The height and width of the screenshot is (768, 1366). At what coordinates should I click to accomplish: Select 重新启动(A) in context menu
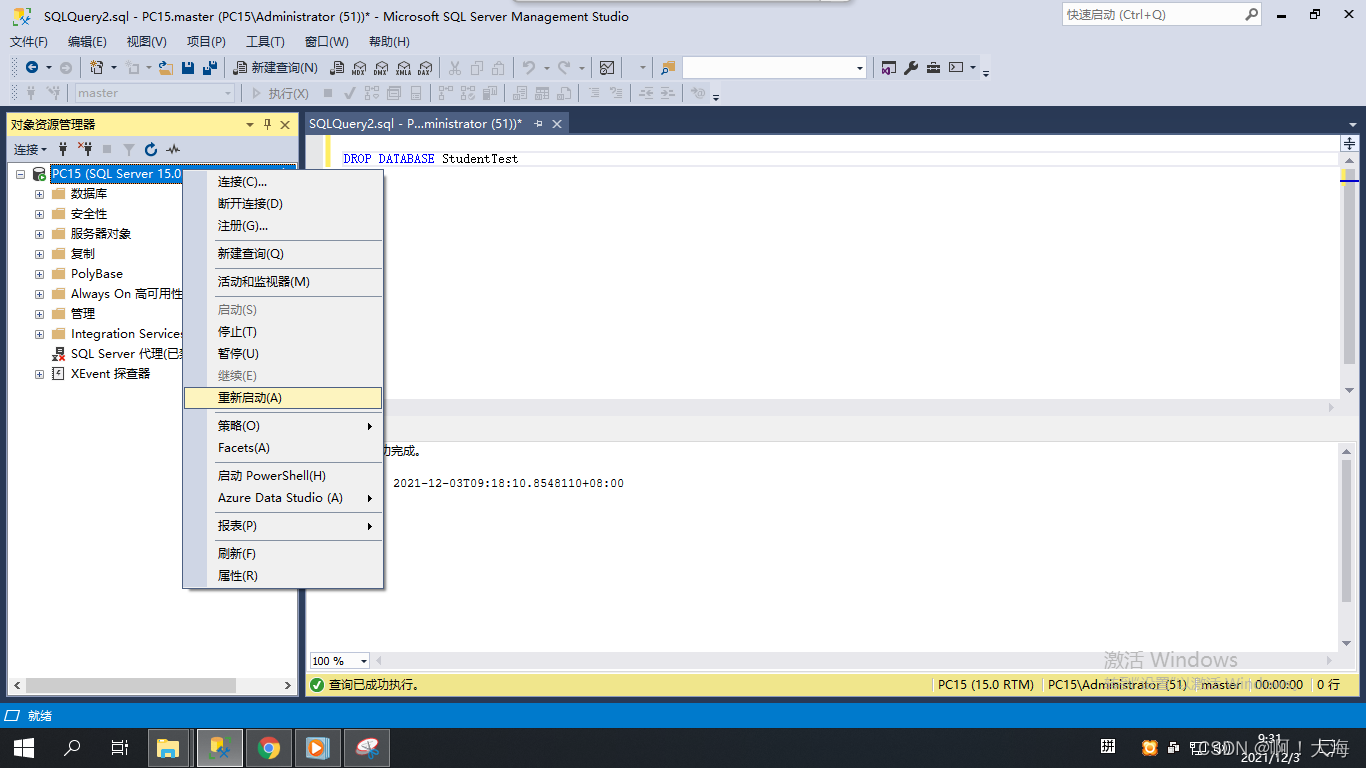[x=283, y=398]
